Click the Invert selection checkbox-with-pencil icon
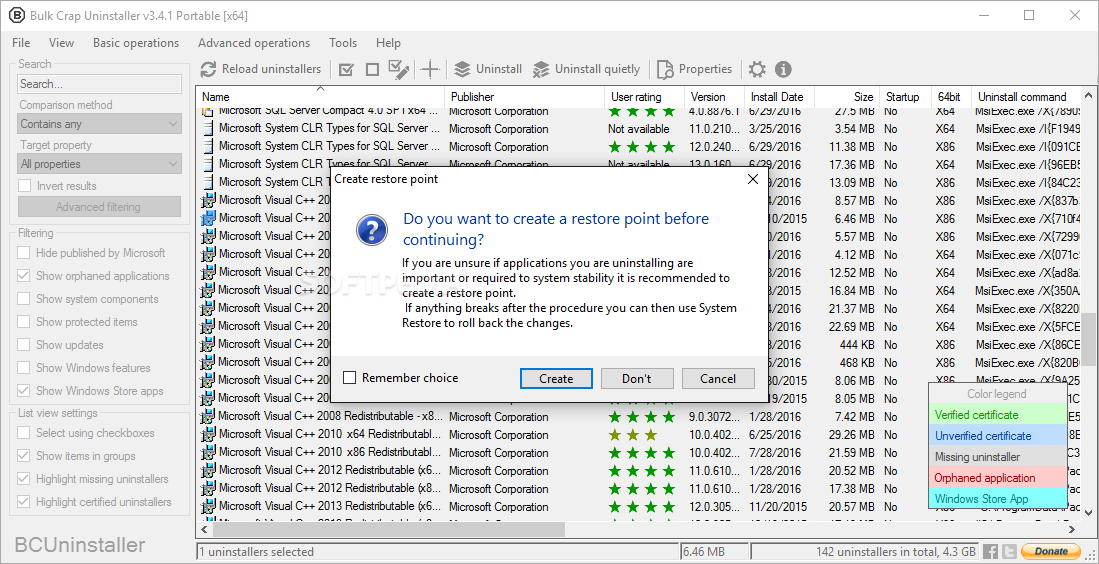 [400, 69]
